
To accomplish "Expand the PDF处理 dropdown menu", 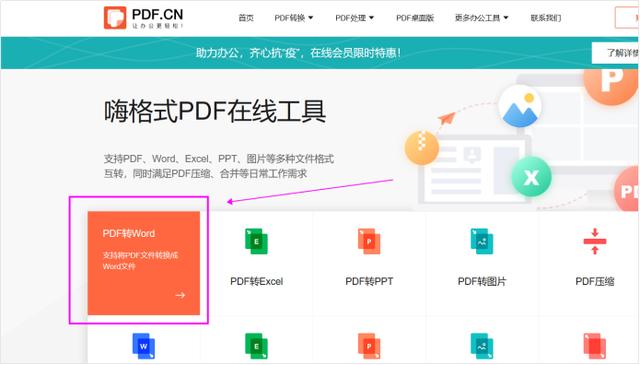I will point(354,18).
